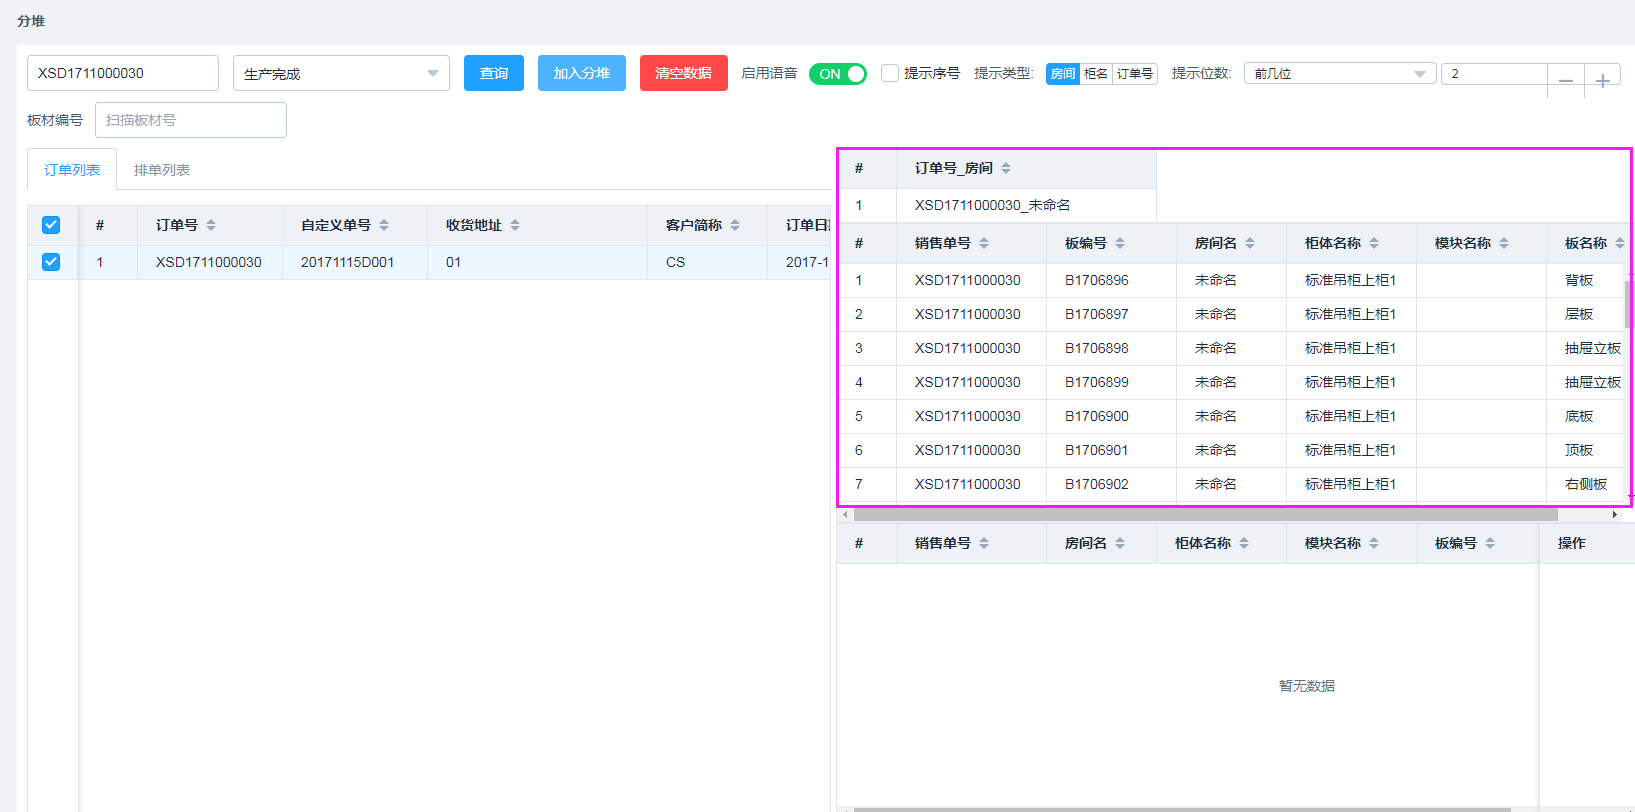Sort order list by 订单号 column
The image size is (1635, 812).
pyautogui.click(x=211, y=225)
